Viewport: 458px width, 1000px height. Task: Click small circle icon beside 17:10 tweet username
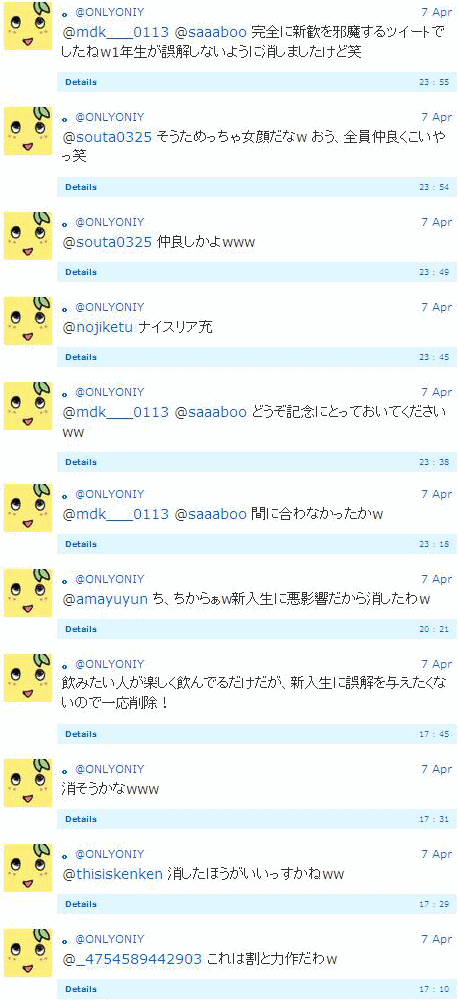[x=65, y=941]
